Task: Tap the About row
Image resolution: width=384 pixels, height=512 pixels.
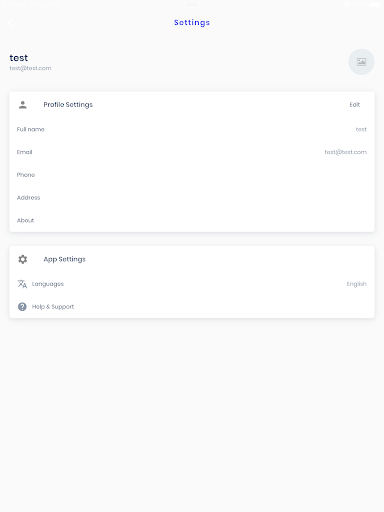Action: pyautogui.click(x=192, y=220)
